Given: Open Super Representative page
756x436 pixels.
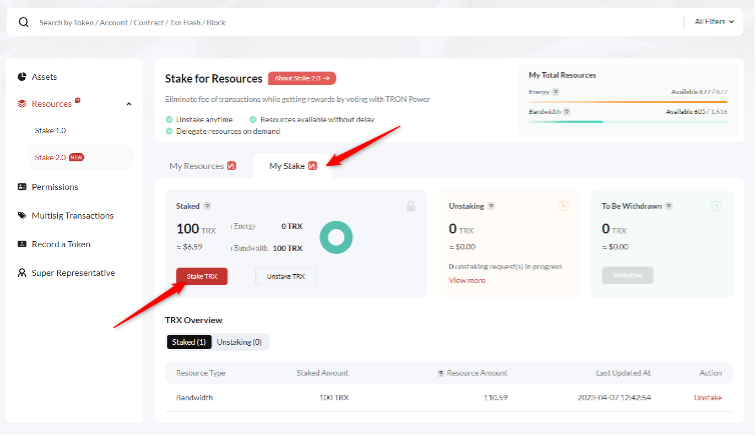Looking at the screenshot, I should (x=72, y=273).
